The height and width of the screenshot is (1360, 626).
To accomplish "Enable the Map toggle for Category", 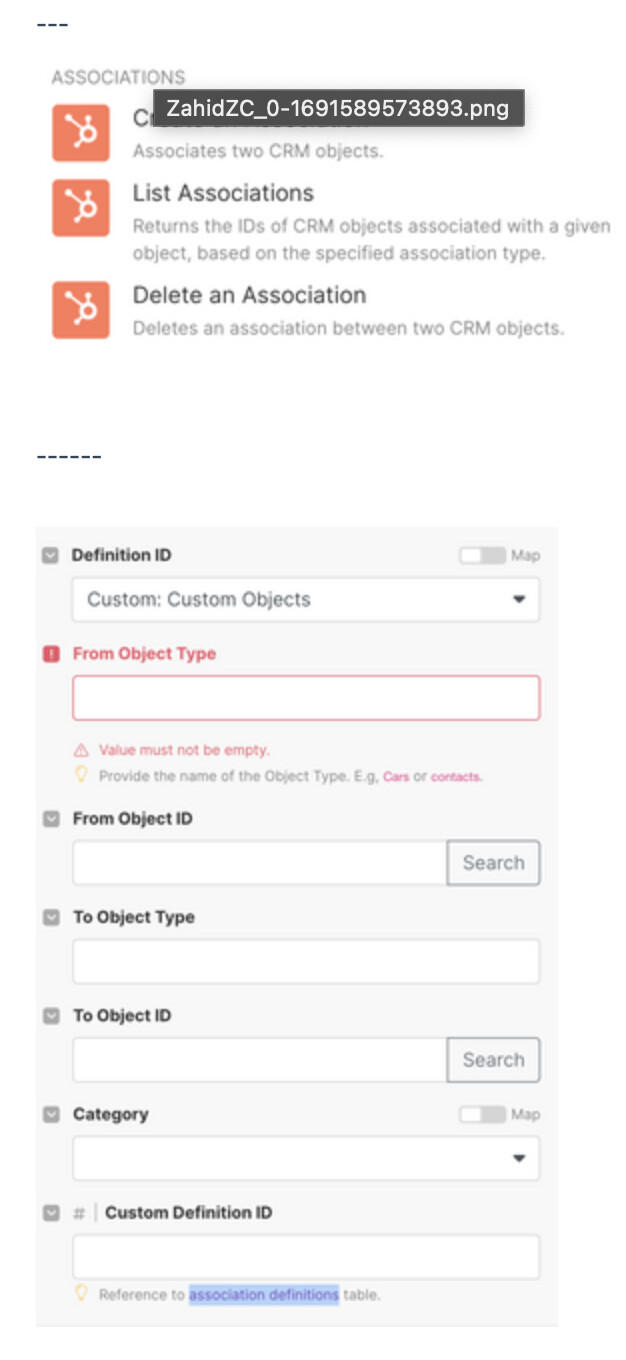I will click(x=482, y=1114).
